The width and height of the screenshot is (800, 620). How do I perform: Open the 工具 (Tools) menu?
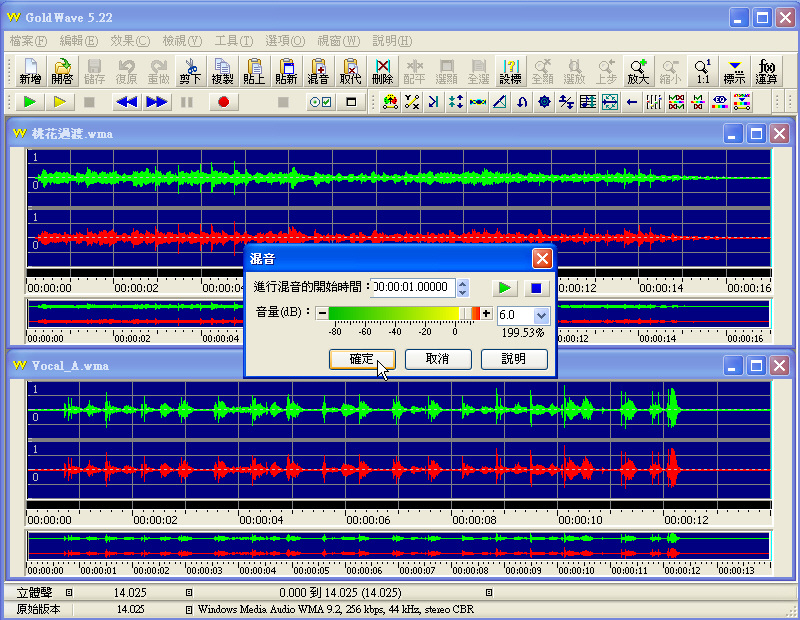point(234,41)
